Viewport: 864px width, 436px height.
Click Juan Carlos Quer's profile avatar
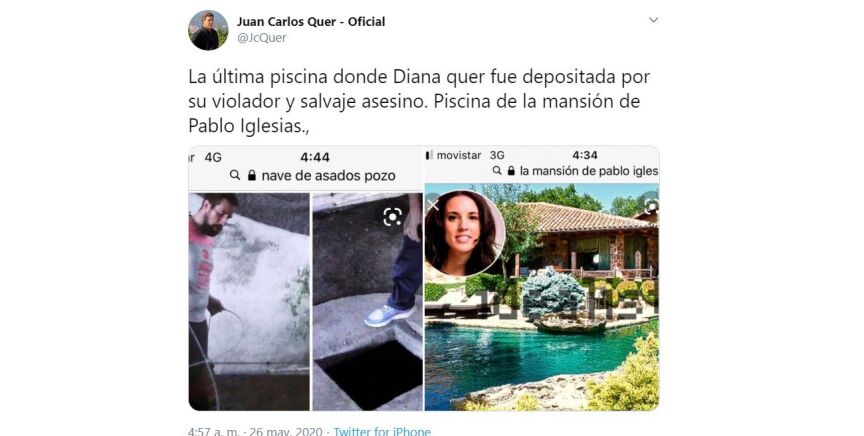click(208, 30)
